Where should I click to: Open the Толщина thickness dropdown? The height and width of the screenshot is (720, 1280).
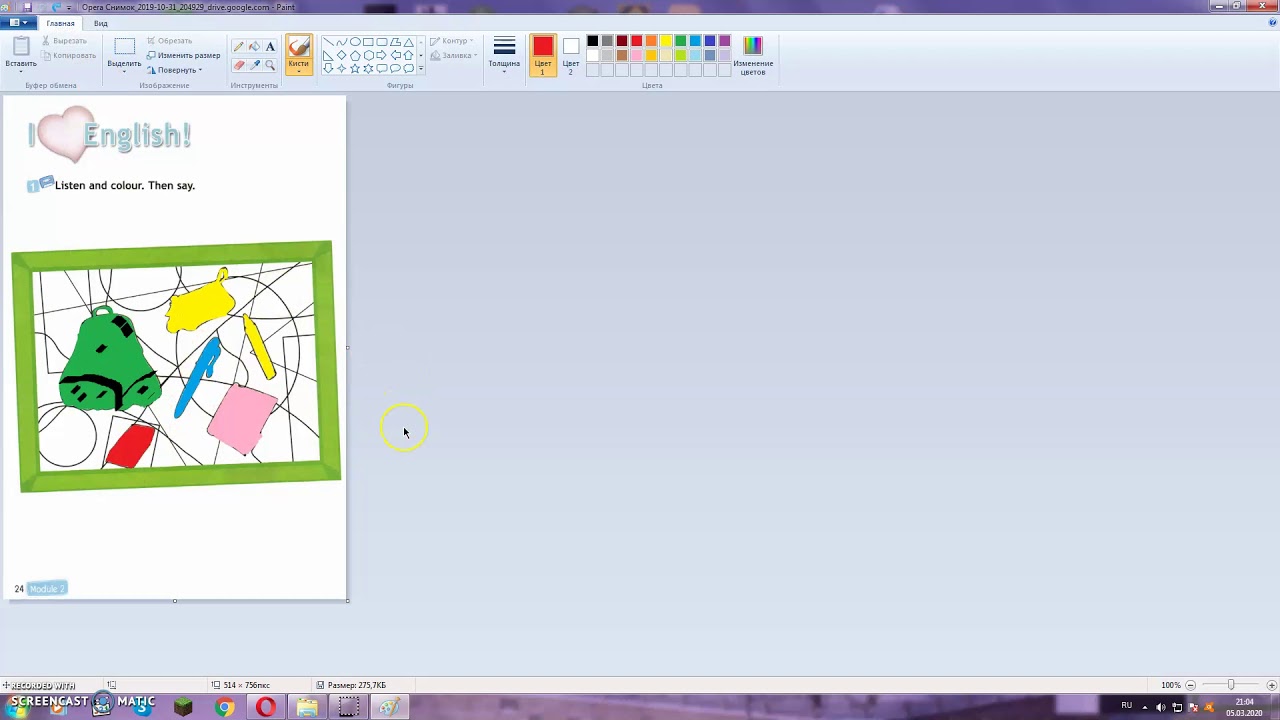(x=504, y=55)
